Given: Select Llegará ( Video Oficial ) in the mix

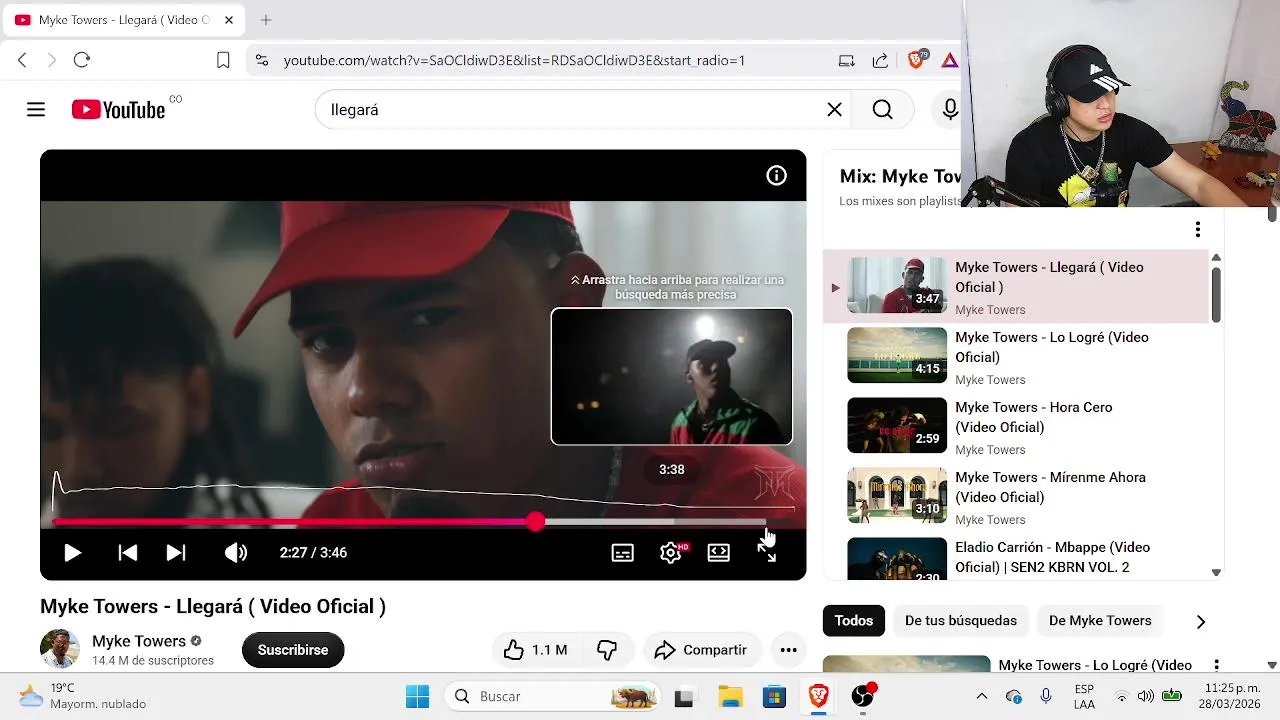Looking at the screenshot, I should click(1016, 287).
